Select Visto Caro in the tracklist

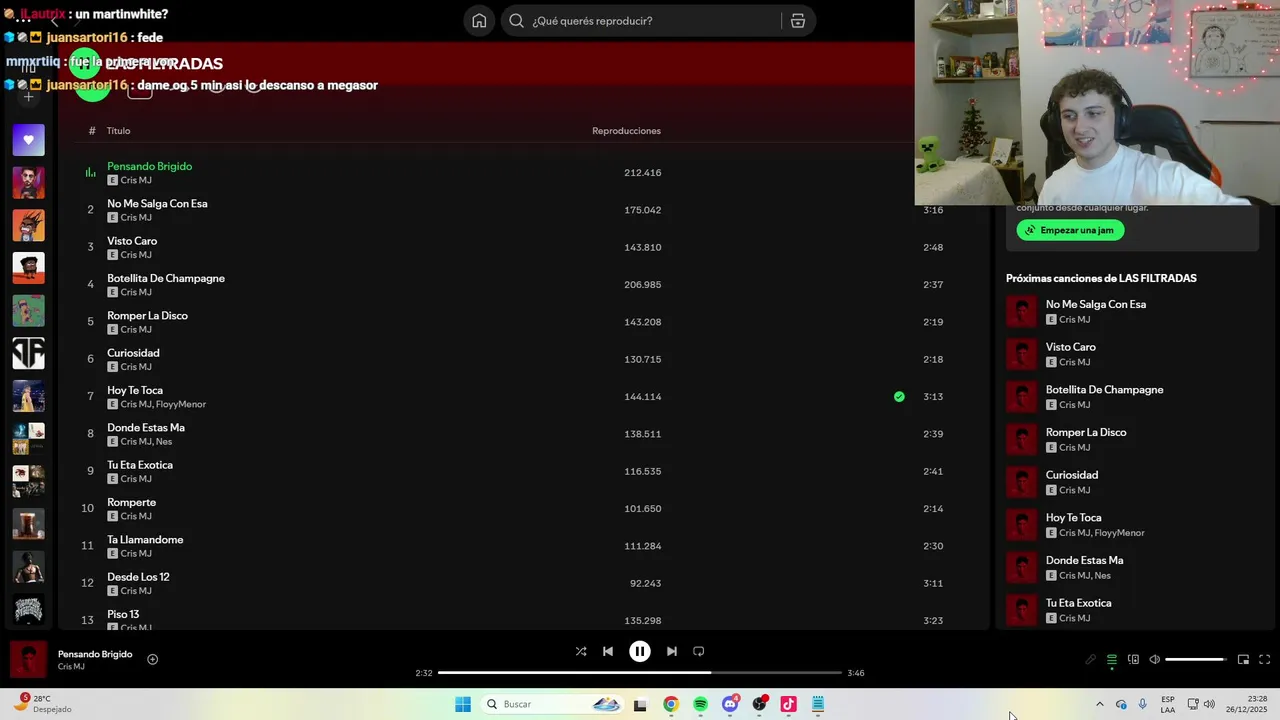coord(132,241)
